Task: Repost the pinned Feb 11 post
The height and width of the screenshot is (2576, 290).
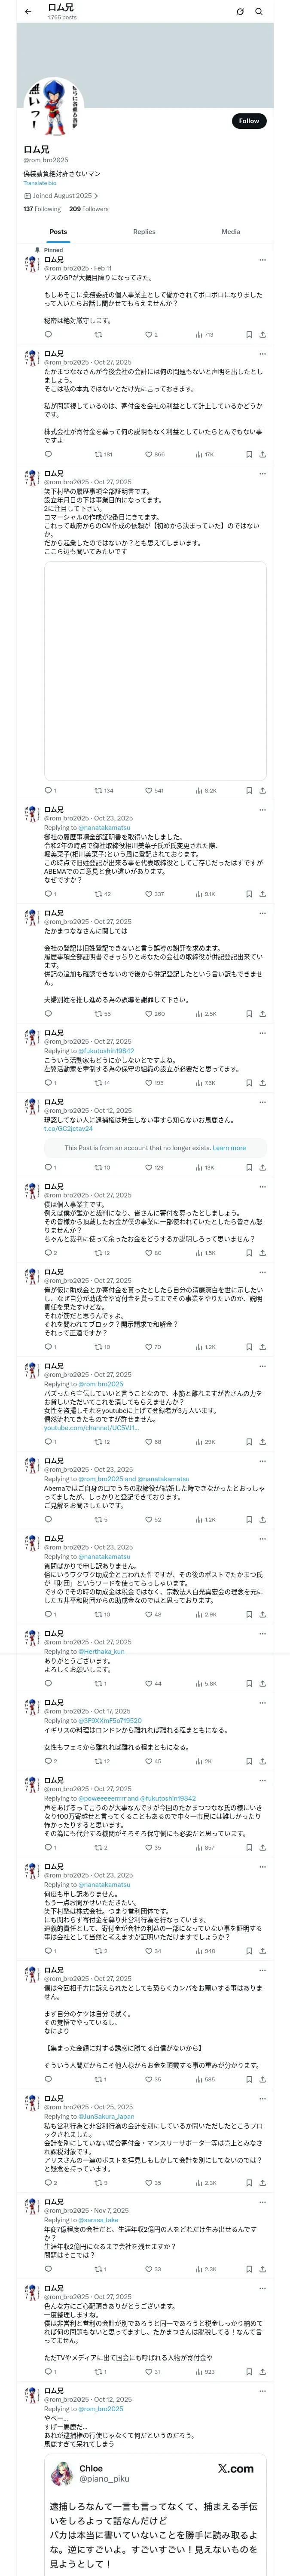Action: pos(98,335)
